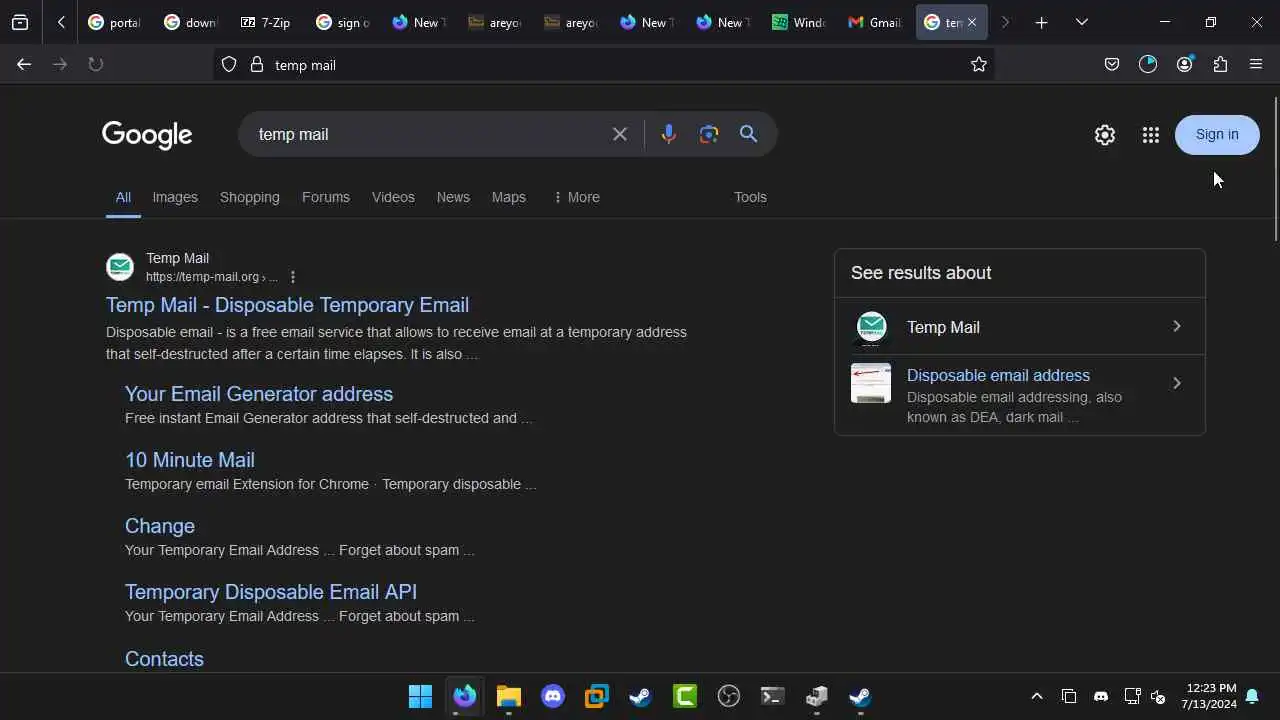Open Discord from the taskbar

point(553,696)
